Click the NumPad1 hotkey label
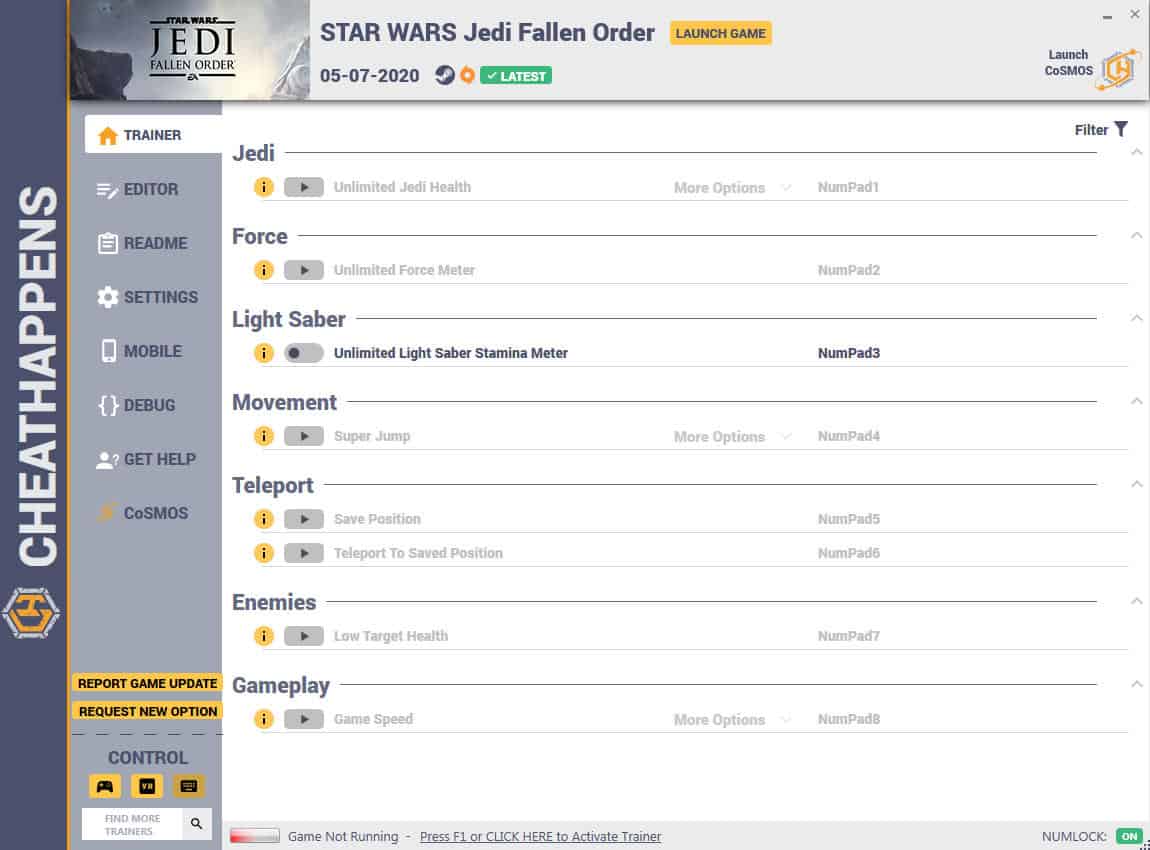 pyautogui.click(x=848, y=187)
